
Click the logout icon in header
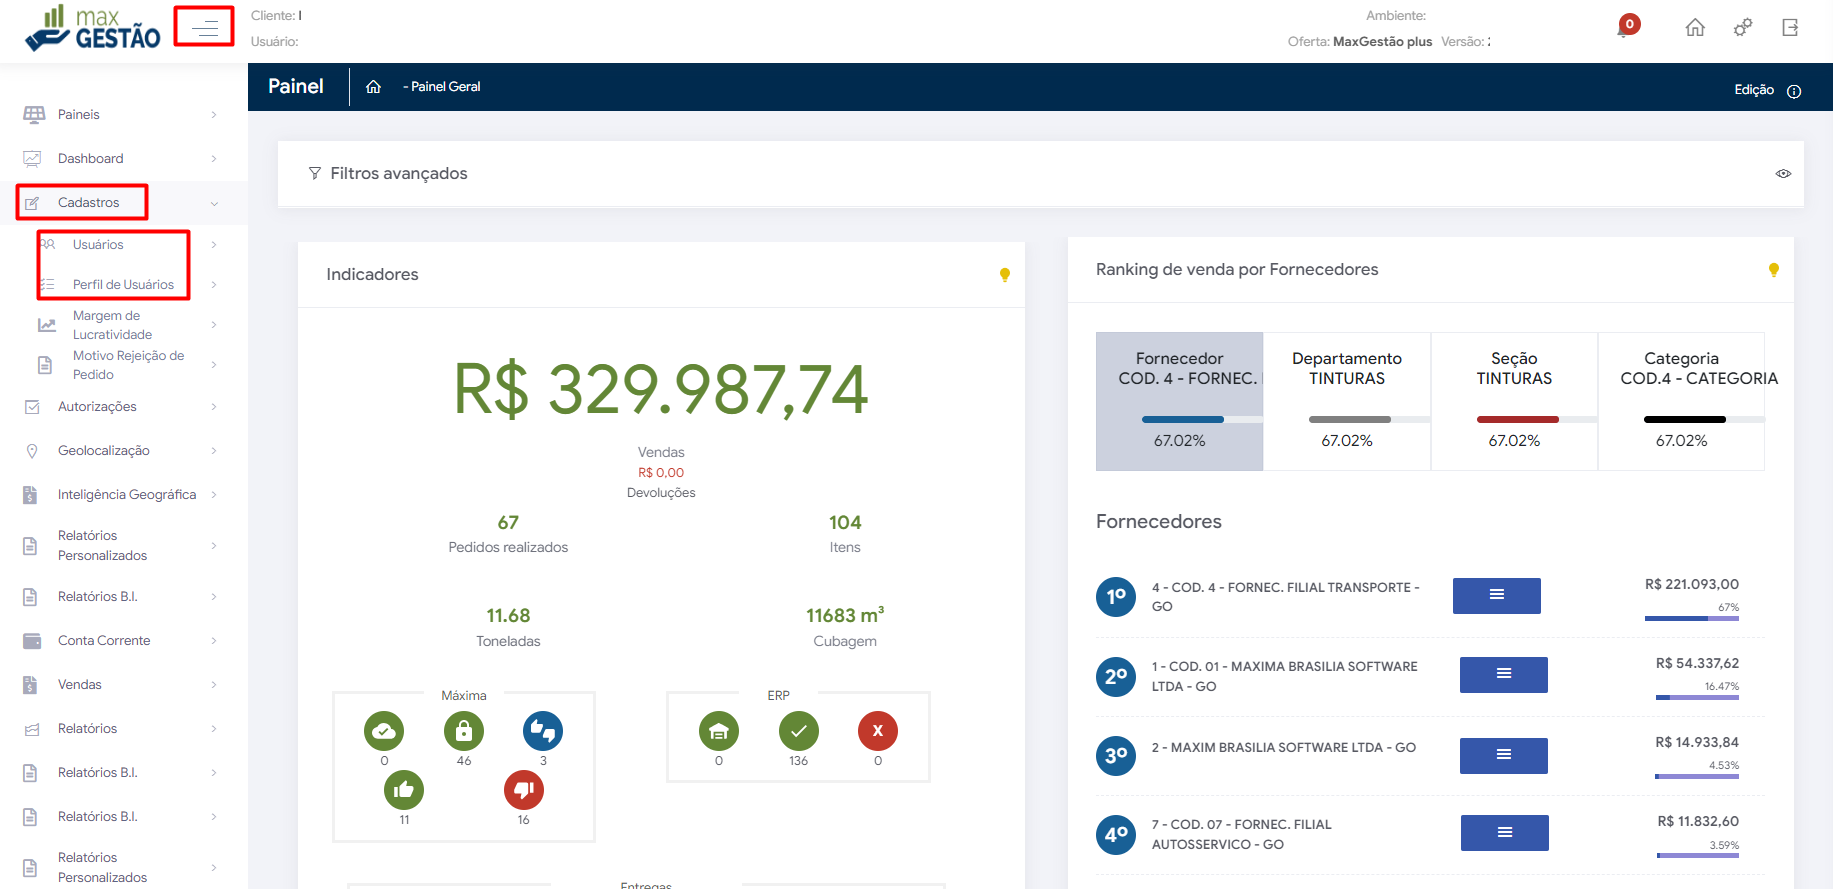(1790, 28)
